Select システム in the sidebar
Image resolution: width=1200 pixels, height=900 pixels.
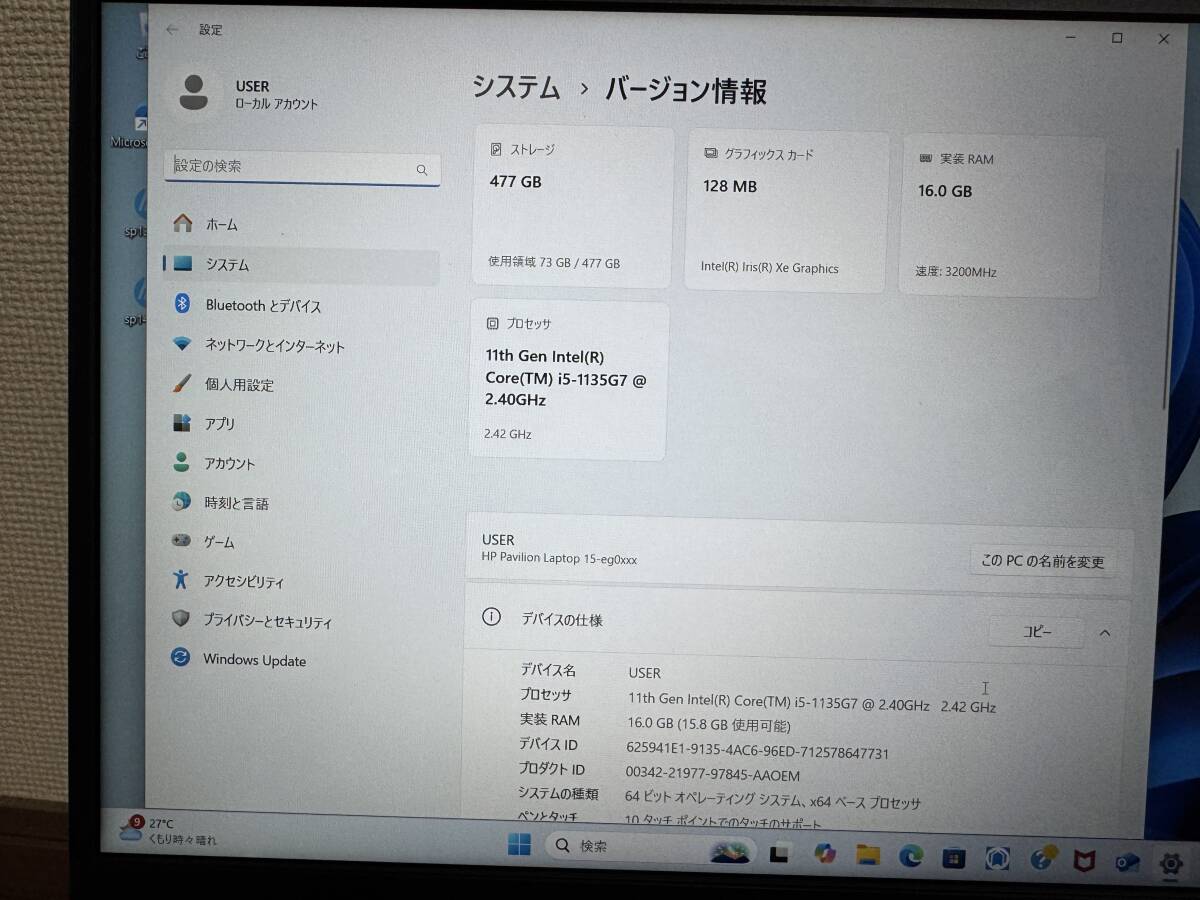pyautogui.click(x=300, y=265)
